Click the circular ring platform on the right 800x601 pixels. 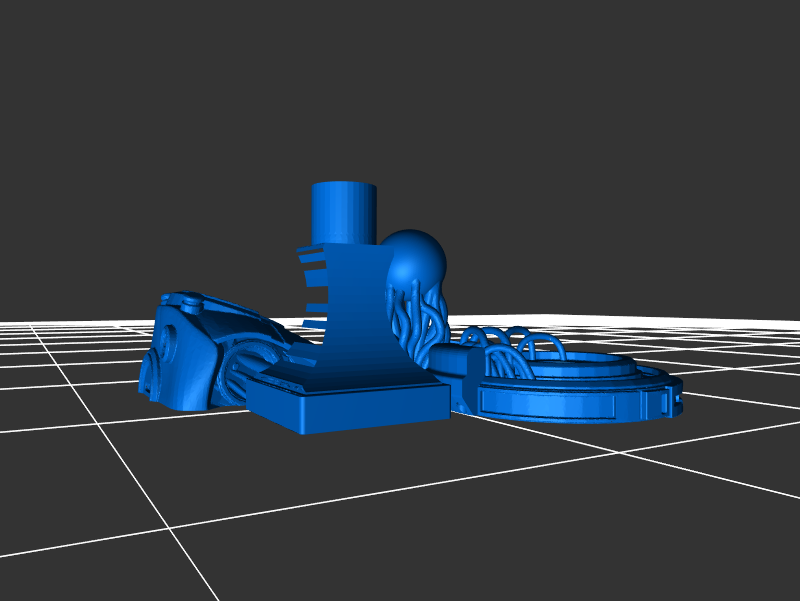pyautogui.click(x=640, y=385)
